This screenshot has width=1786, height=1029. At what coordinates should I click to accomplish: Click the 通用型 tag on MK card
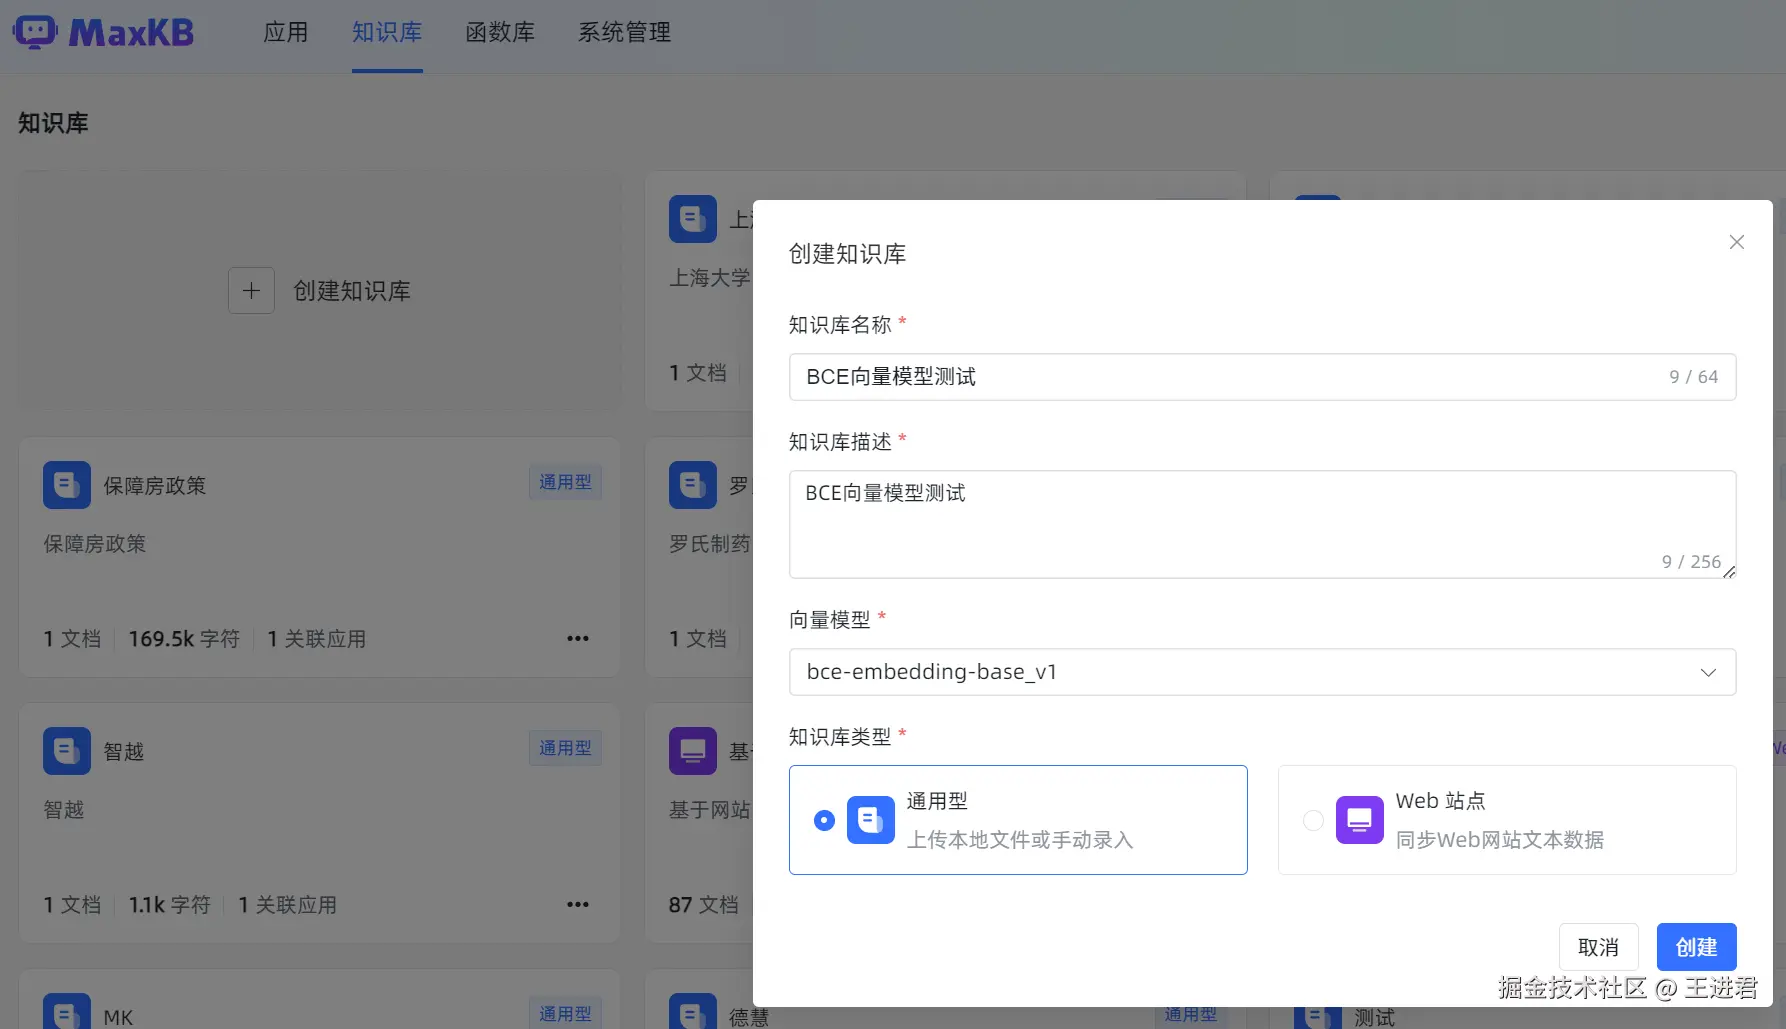565,1013
